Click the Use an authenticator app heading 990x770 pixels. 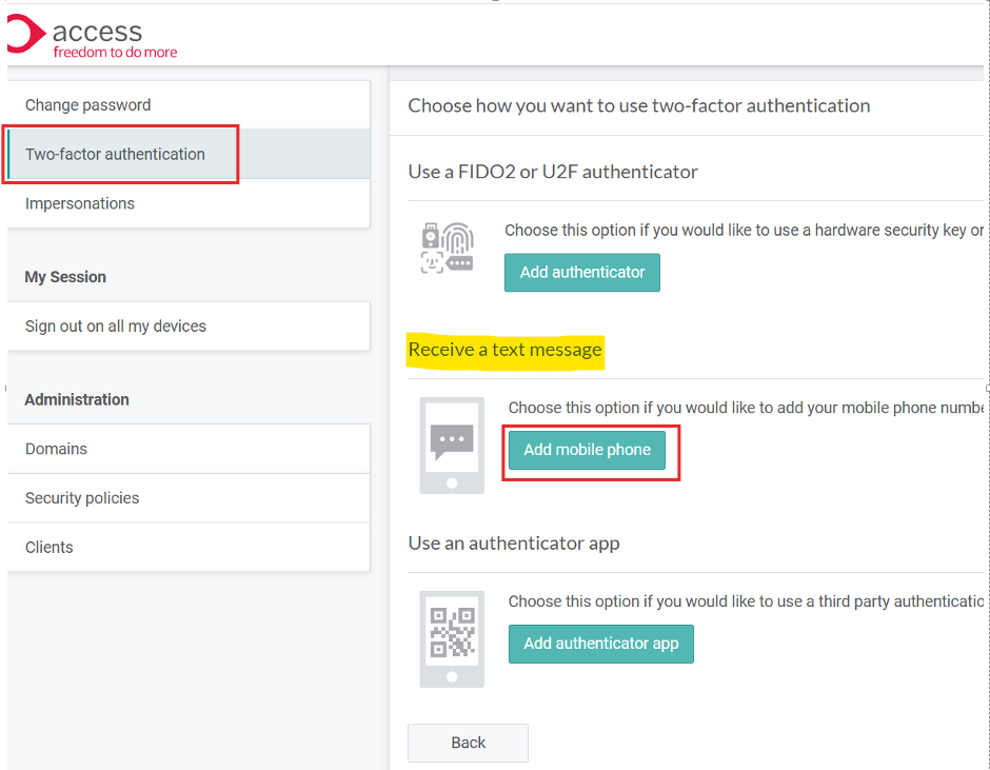click(x=514, y=543)
